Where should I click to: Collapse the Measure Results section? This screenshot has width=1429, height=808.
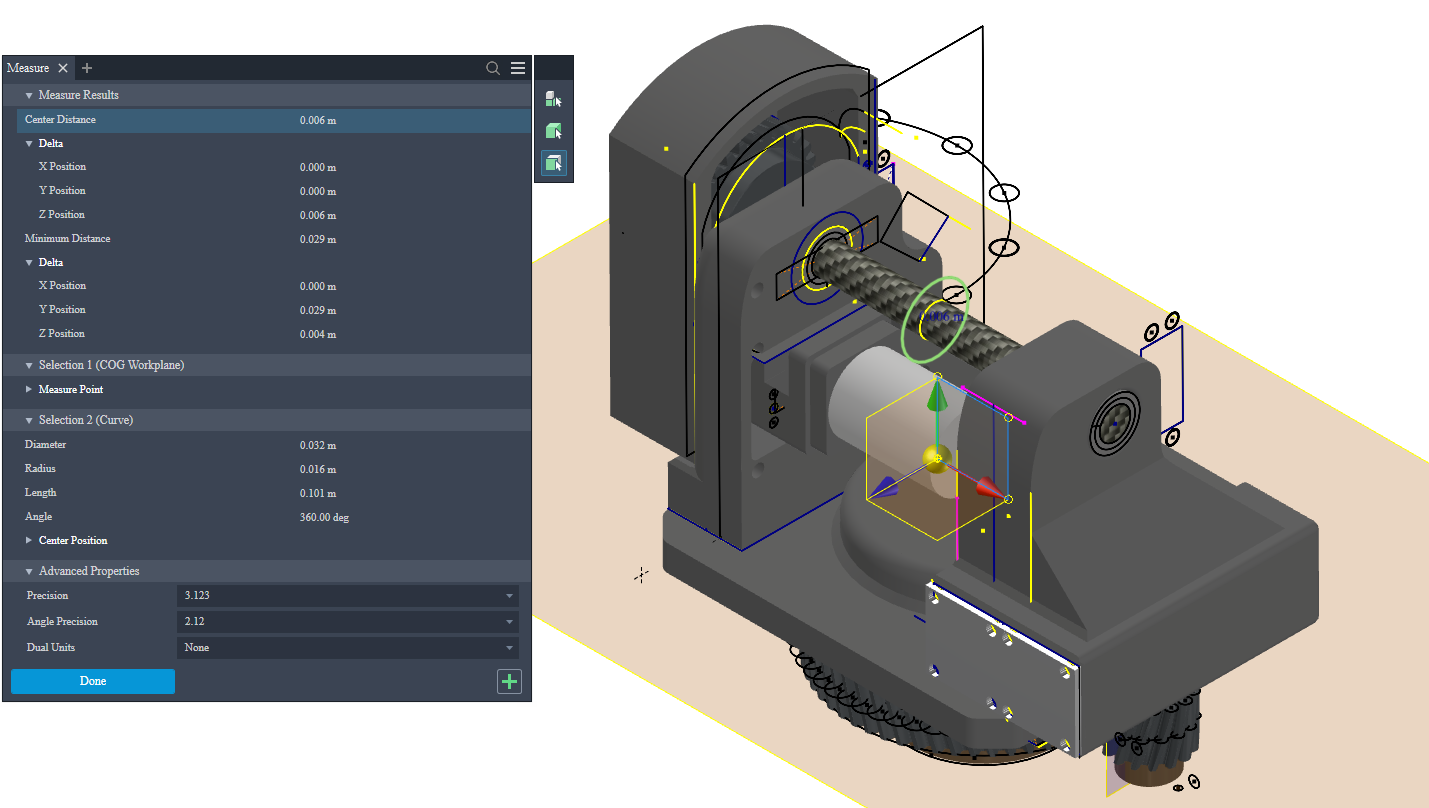(x=29, y=96)
